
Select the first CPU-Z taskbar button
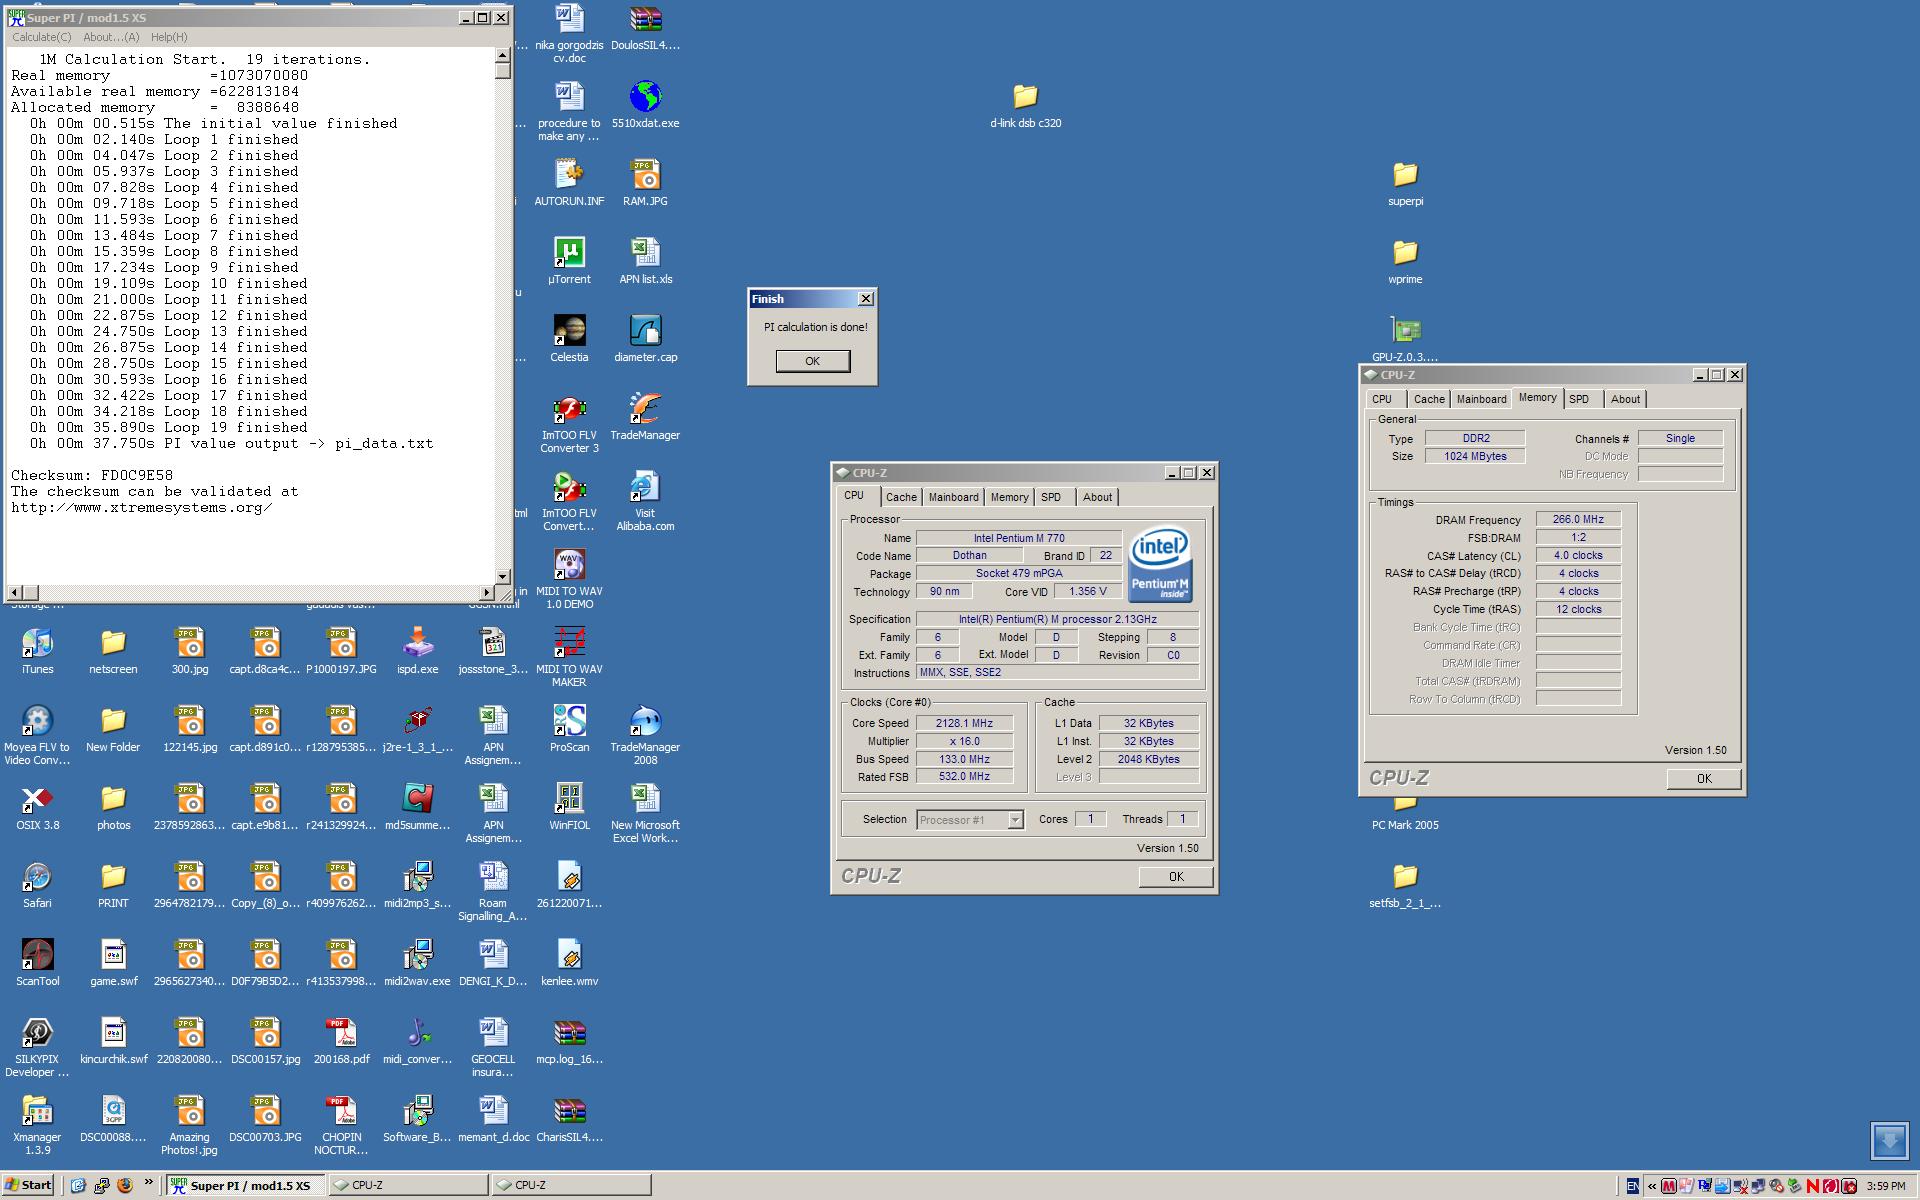click(x=408, y=1185)
